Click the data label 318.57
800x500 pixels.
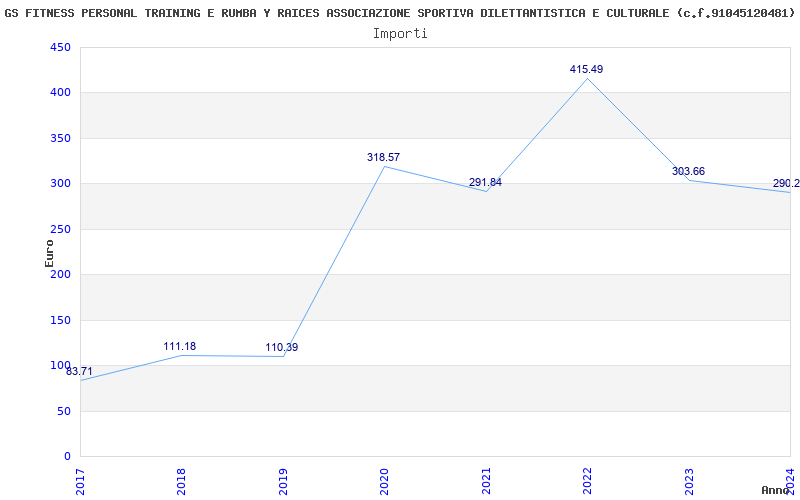[383, 158]
